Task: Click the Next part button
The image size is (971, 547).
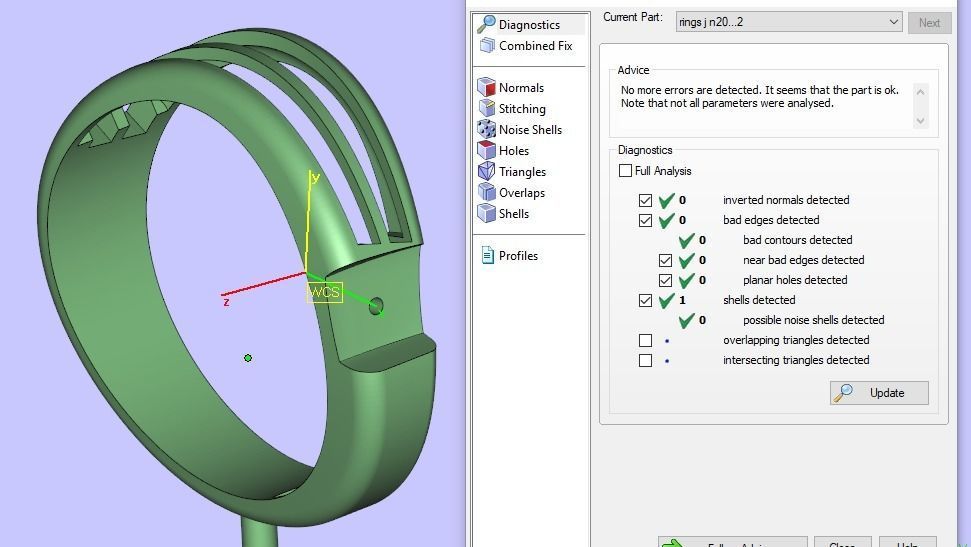Action: 930,23
